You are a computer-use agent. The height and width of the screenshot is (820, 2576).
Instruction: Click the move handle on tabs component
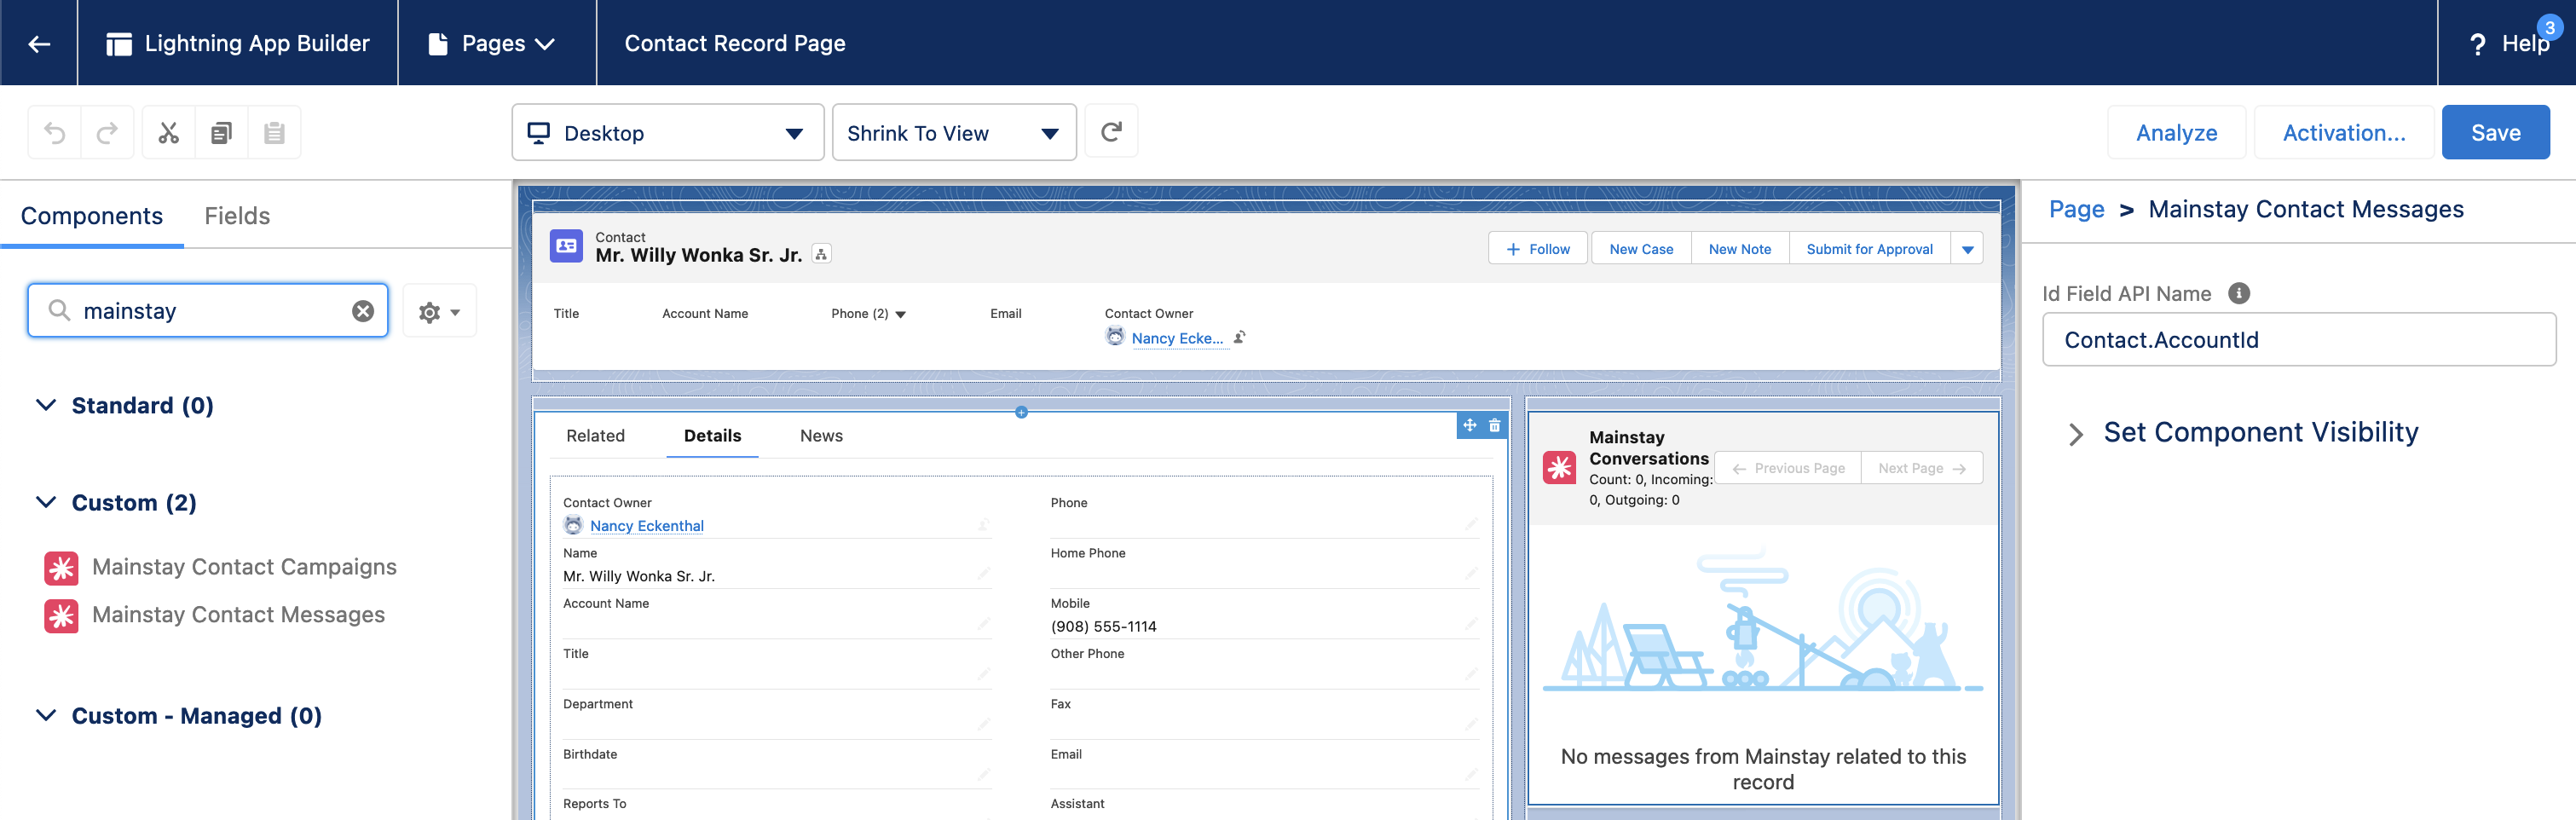[1469, 425]
